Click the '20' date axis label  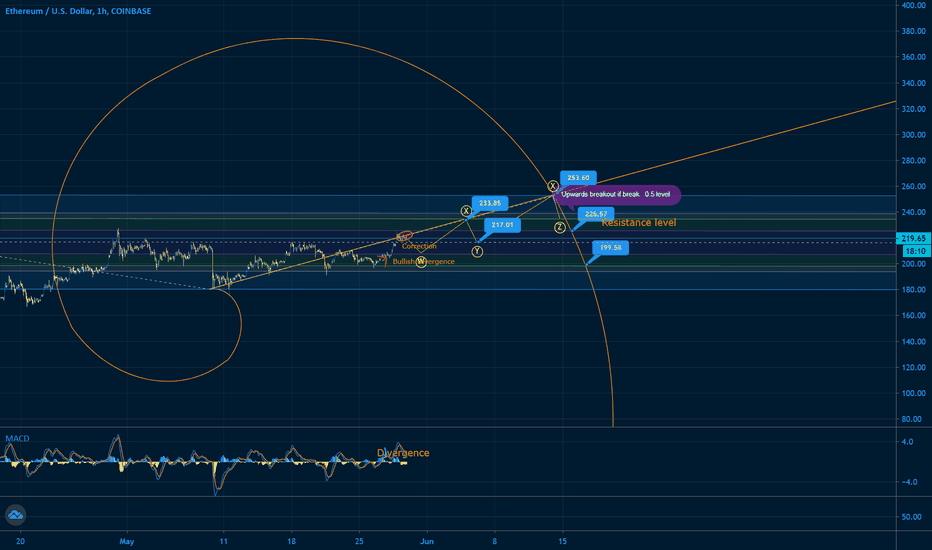point(20,541)
